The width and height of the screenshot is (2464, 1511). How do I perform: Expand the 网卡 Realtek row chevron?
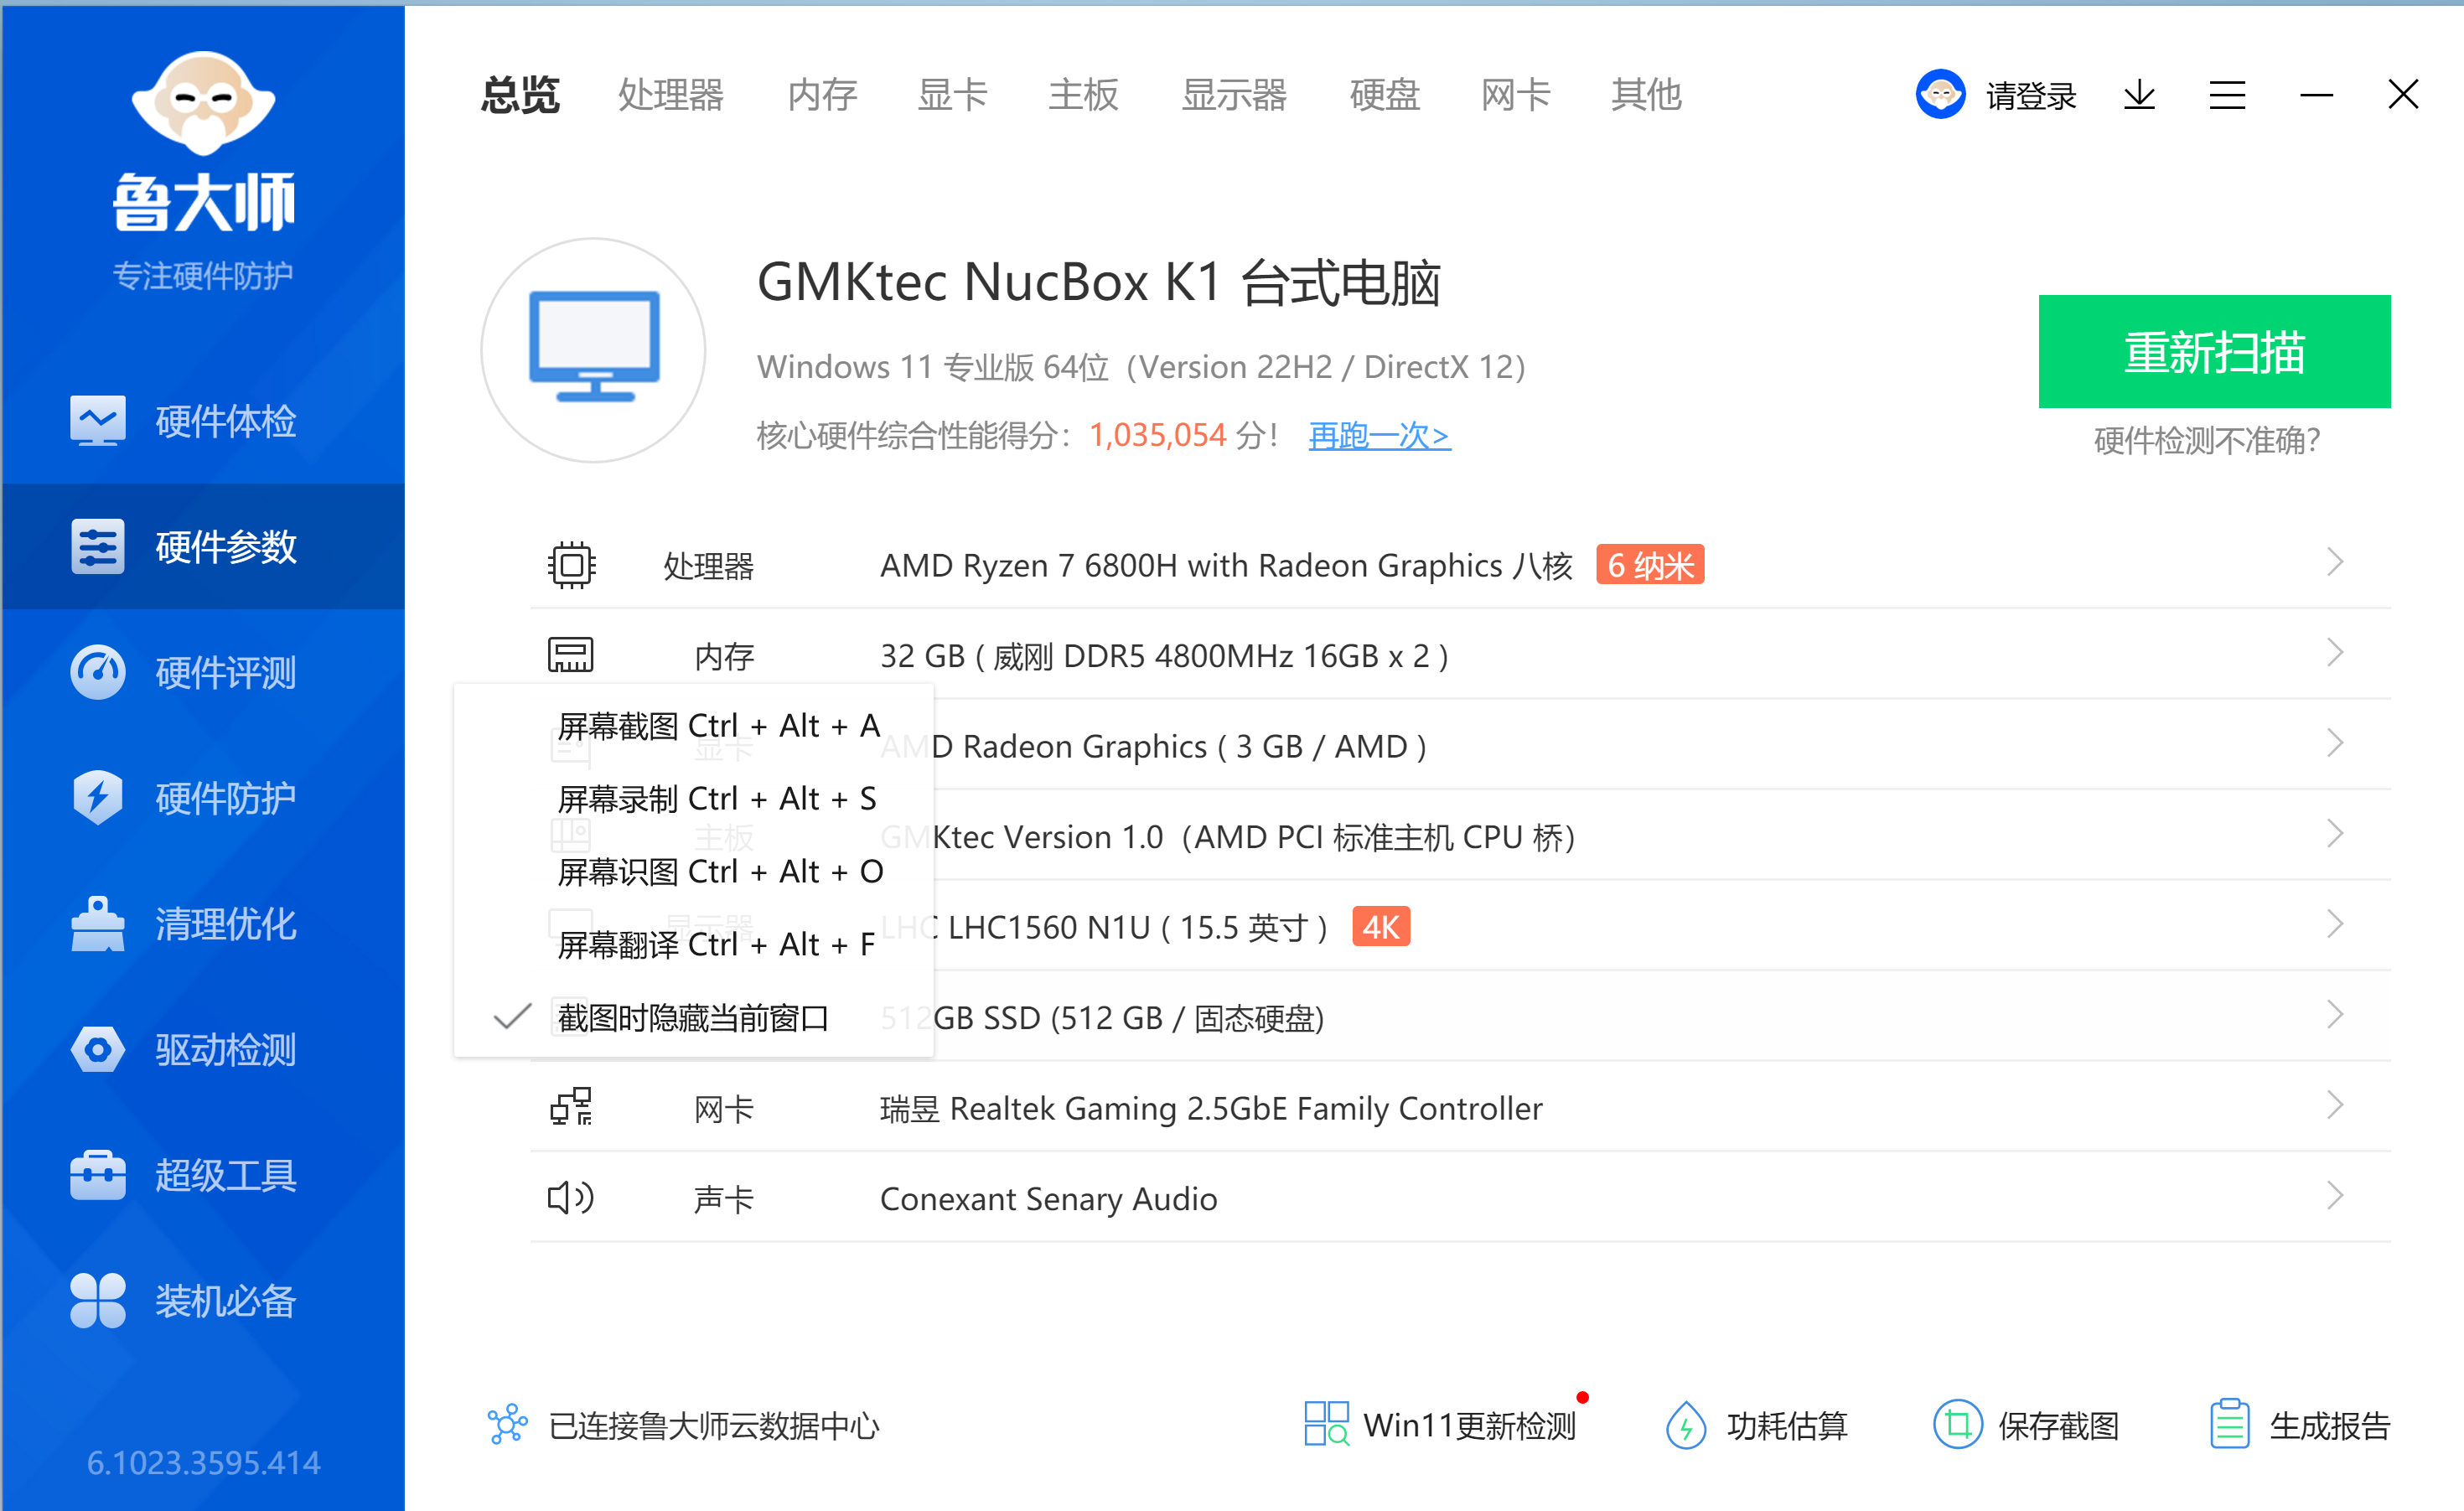(x=2335, y=1106)
